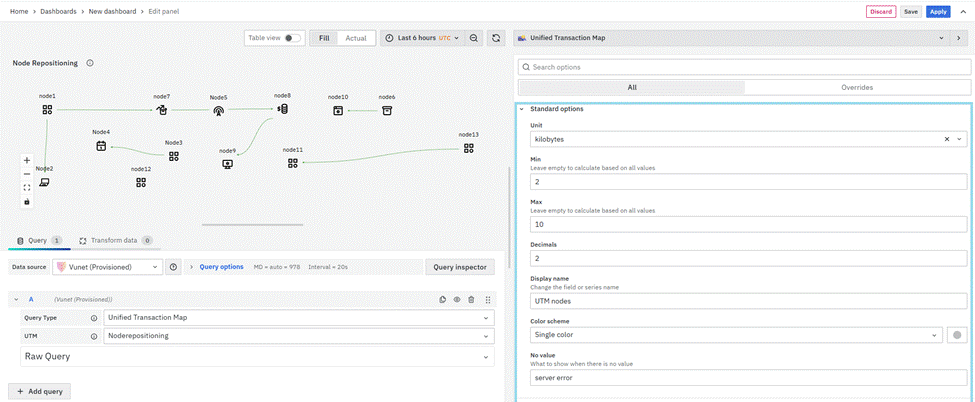Click the zoom out time range icon
Viewport: 975px width, 402px height.
click(x=474, y=38)
